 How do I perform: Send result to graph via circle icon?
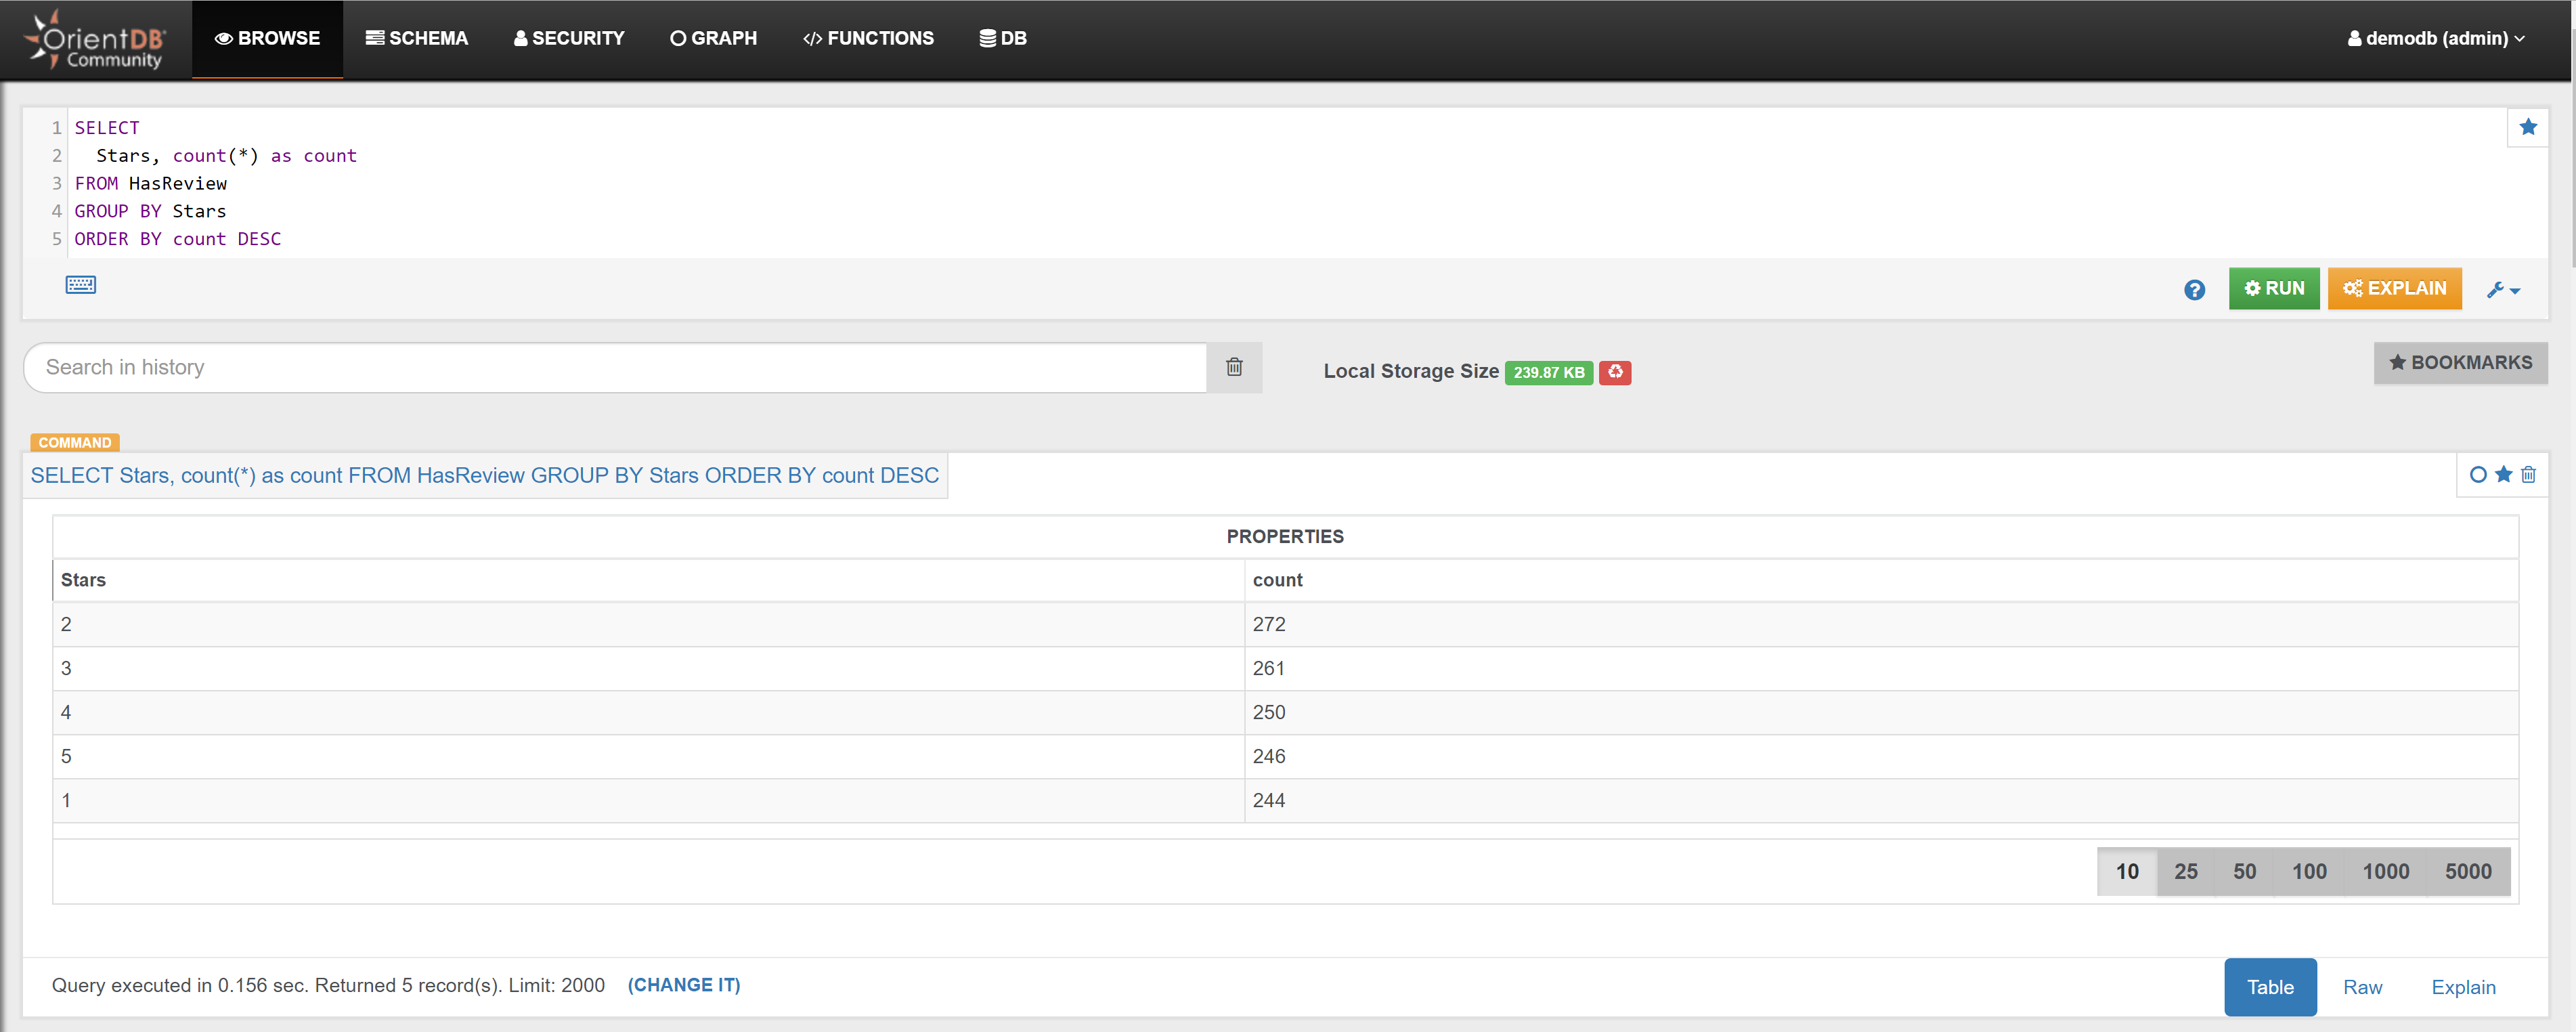tap(2478, 475)
